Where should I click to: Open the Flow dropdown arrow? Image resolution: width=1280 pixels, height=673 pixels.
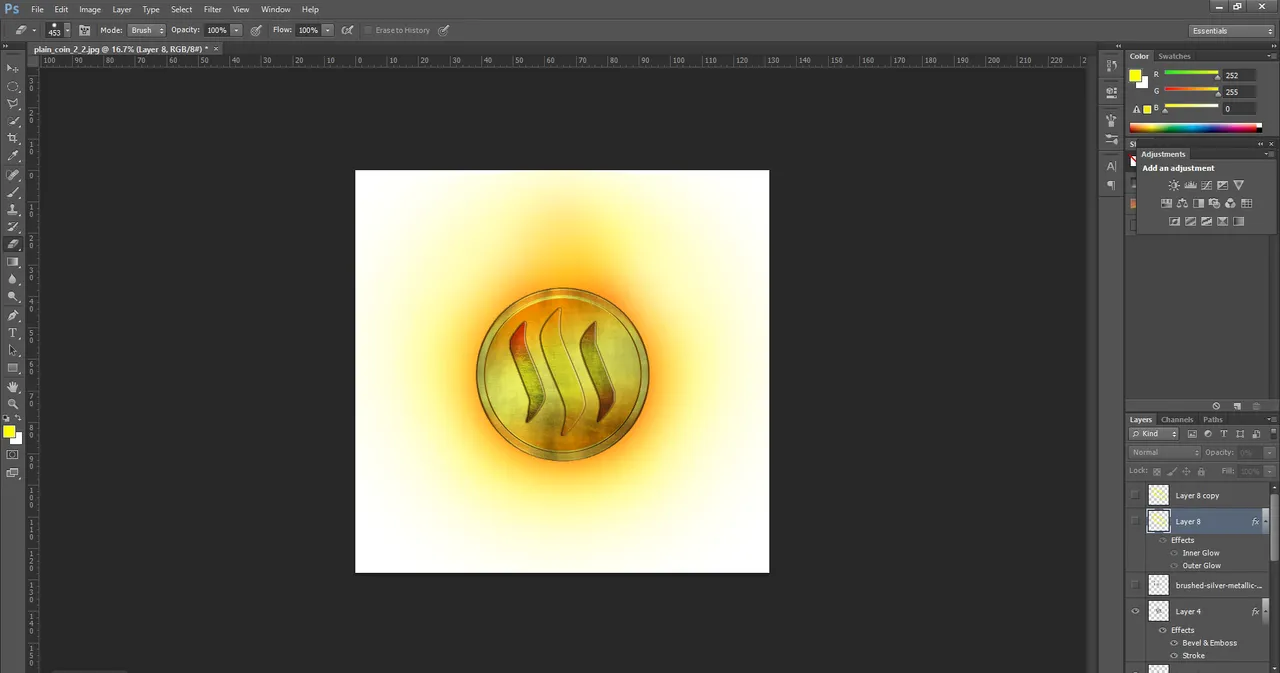tap(327, 30)
